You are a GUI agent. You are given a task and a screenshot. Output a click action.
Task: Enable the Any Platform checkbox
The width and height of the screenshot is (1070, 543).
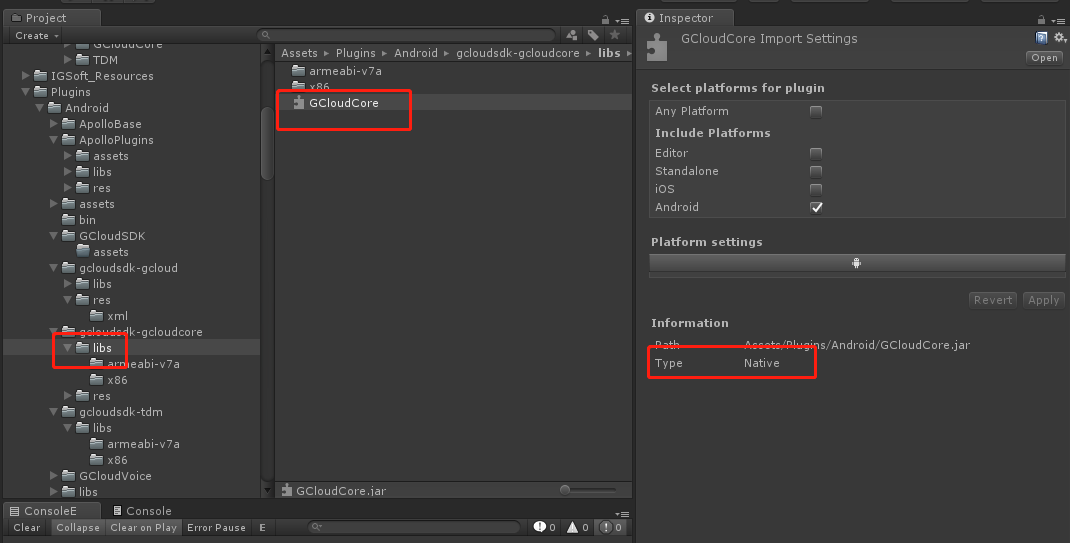(815, 111)
